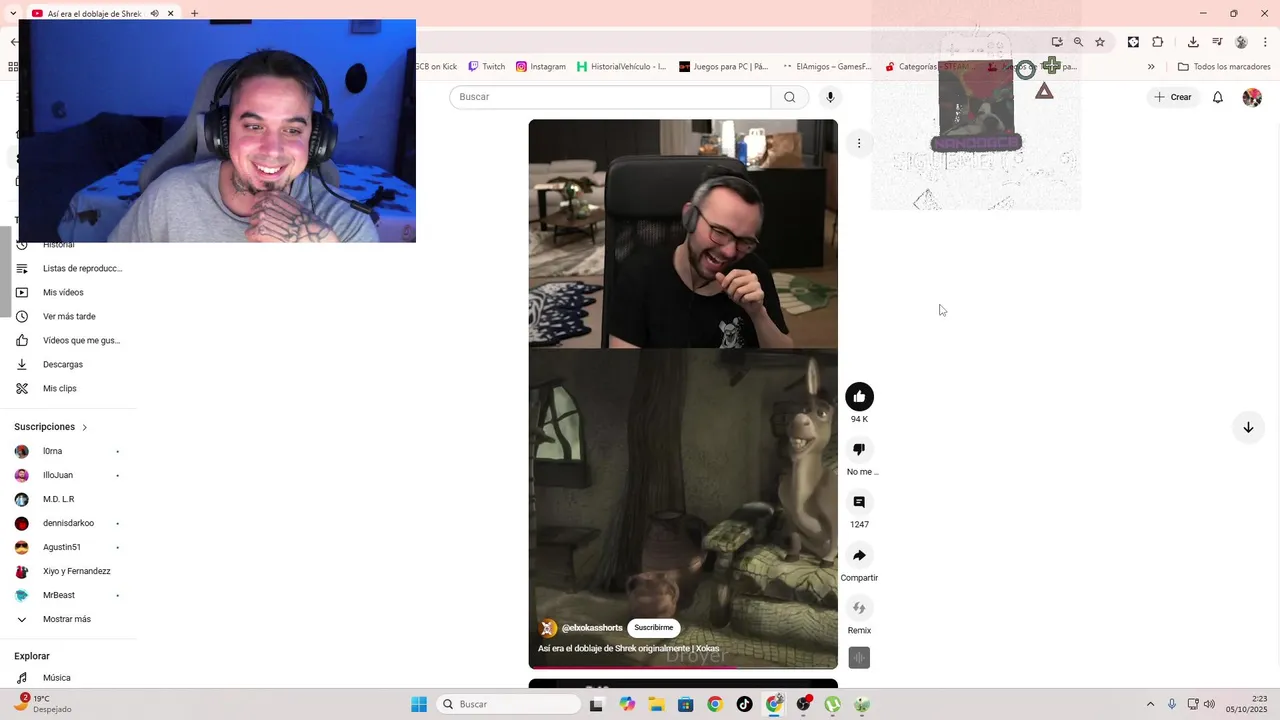Show hidden system tray icons
The width and height of the screenshot is (1280, 720).
1150,704
